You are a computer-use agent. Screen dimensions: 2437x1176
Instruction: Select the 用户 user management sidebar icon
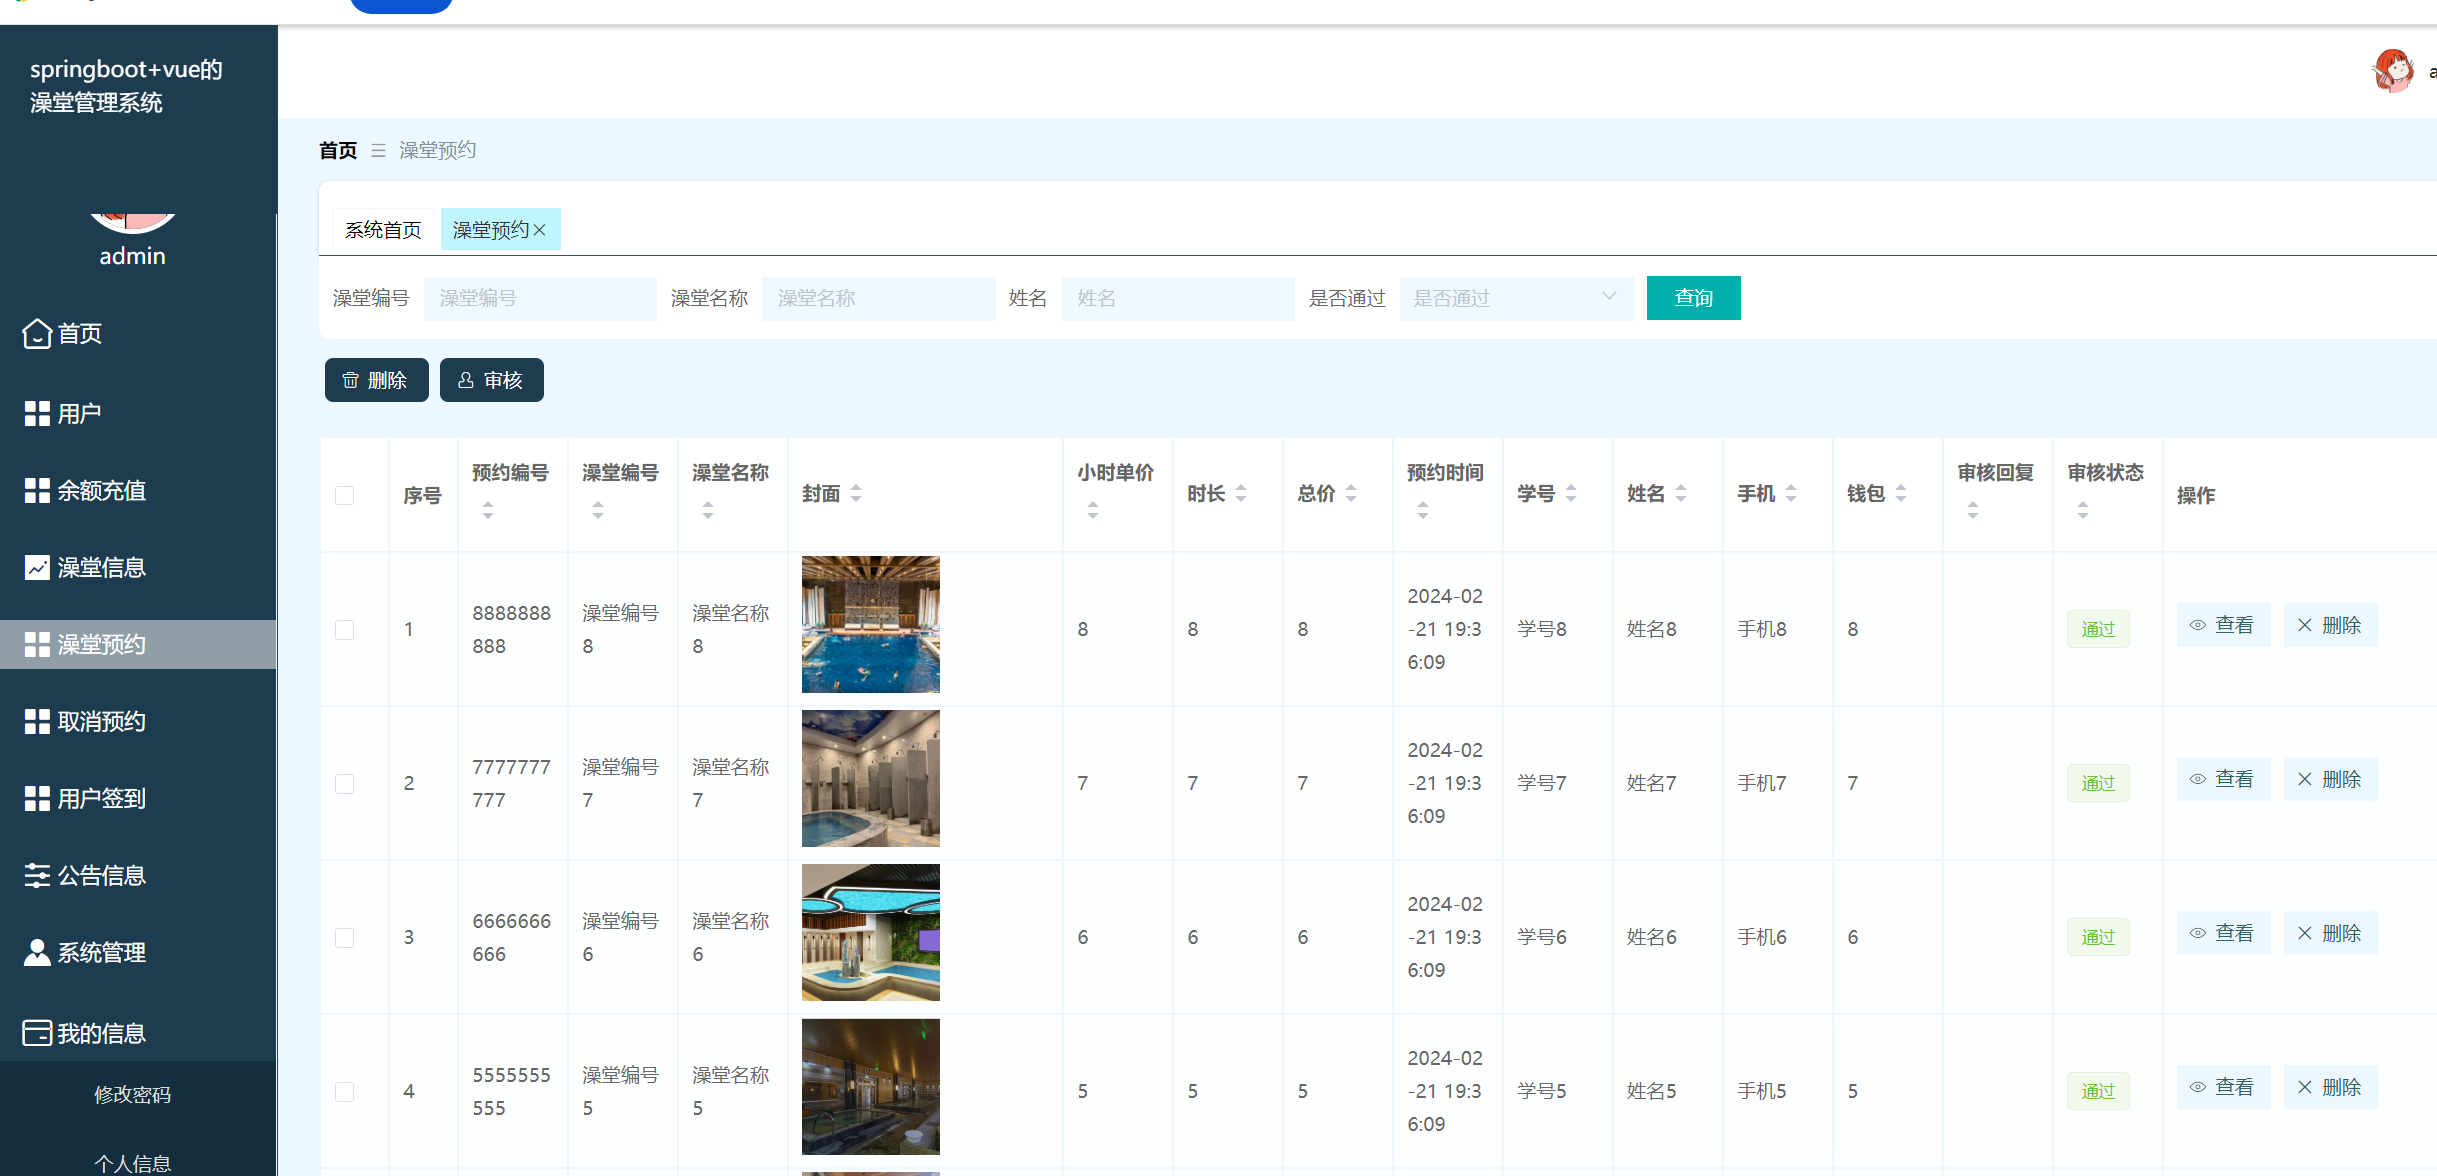click(x=37, y=412)
